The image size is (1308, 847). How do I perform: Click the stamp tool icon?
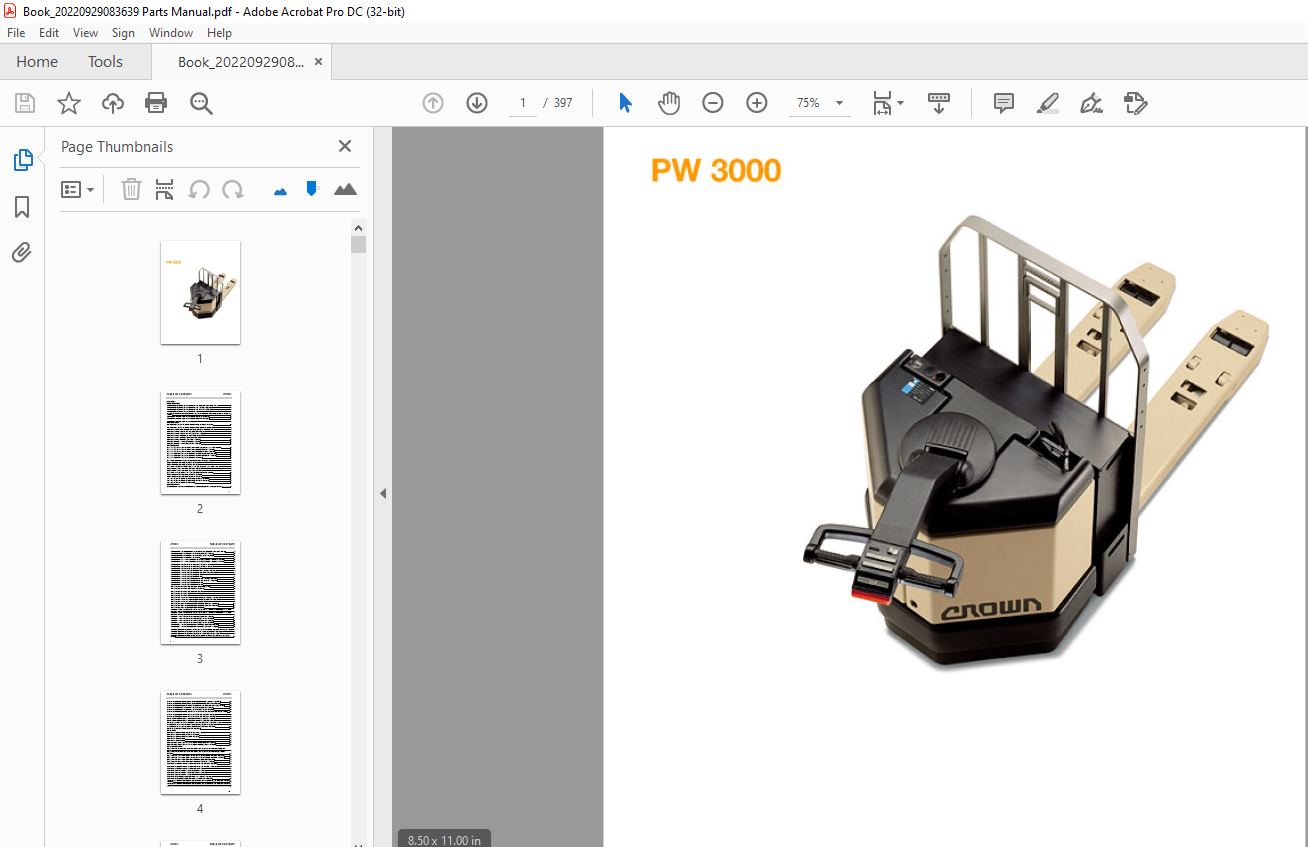pos(1136,103)
